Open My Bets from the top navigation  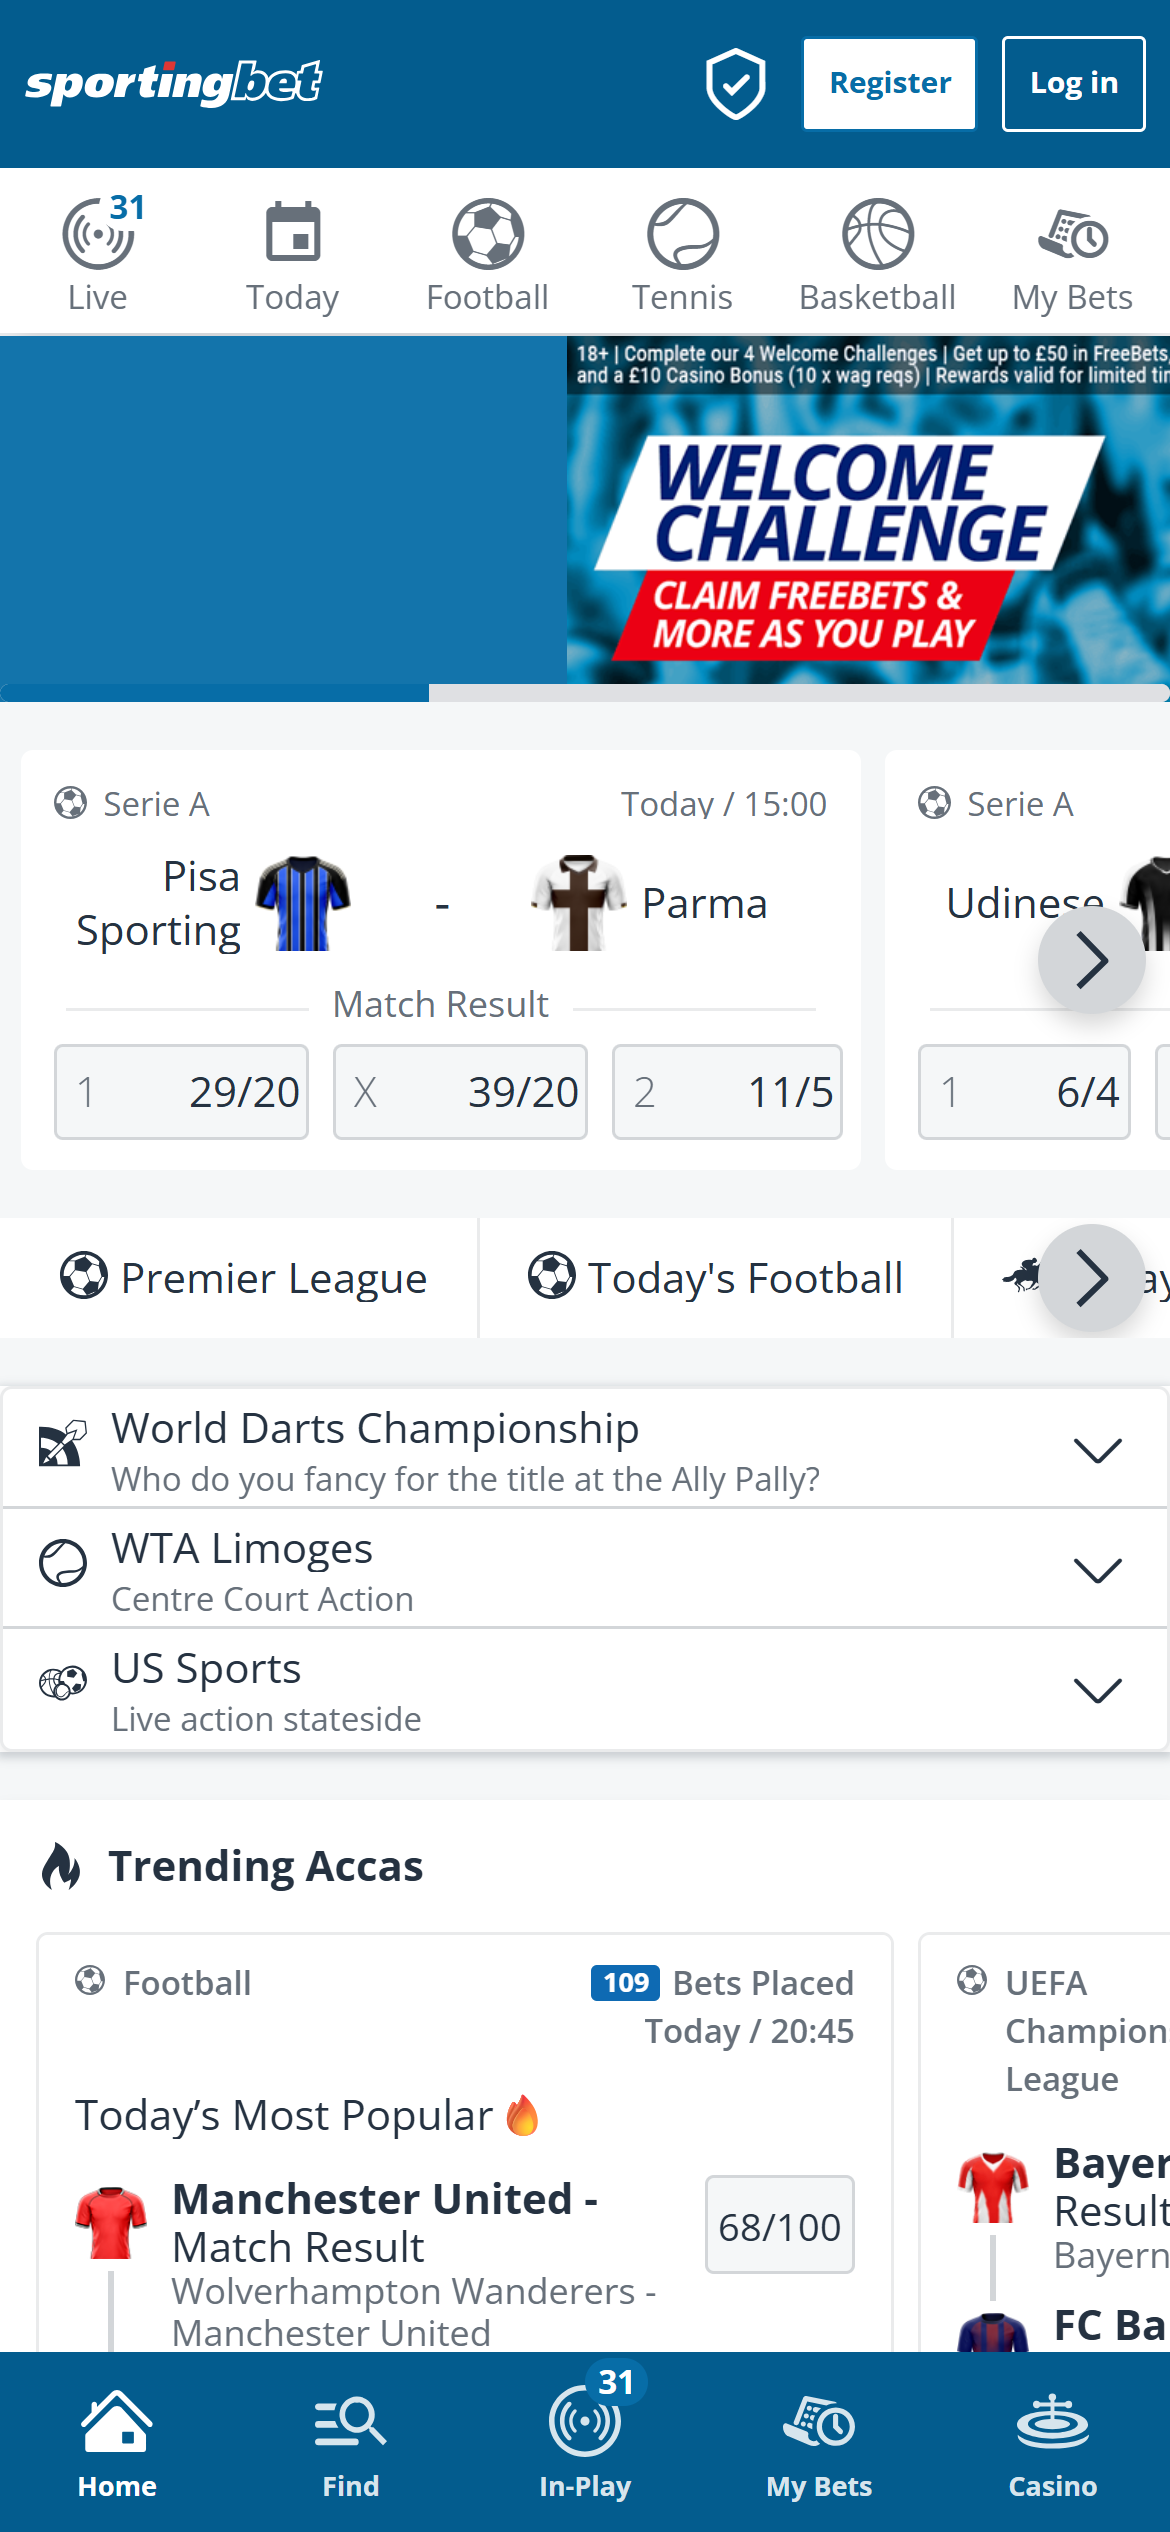point(1070,250)
